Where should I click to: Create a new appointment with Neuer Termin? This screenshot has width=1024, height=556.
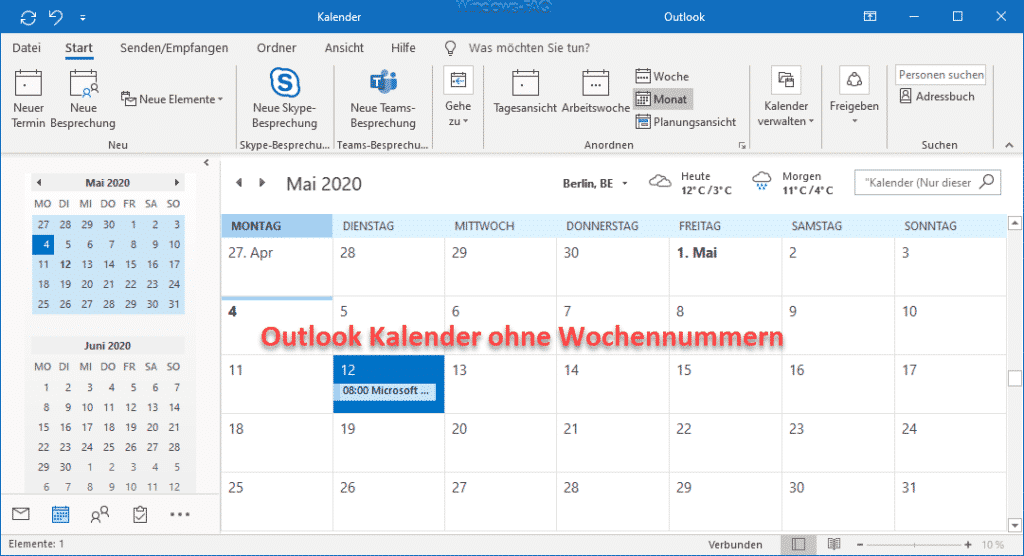[x=28, y=99]
